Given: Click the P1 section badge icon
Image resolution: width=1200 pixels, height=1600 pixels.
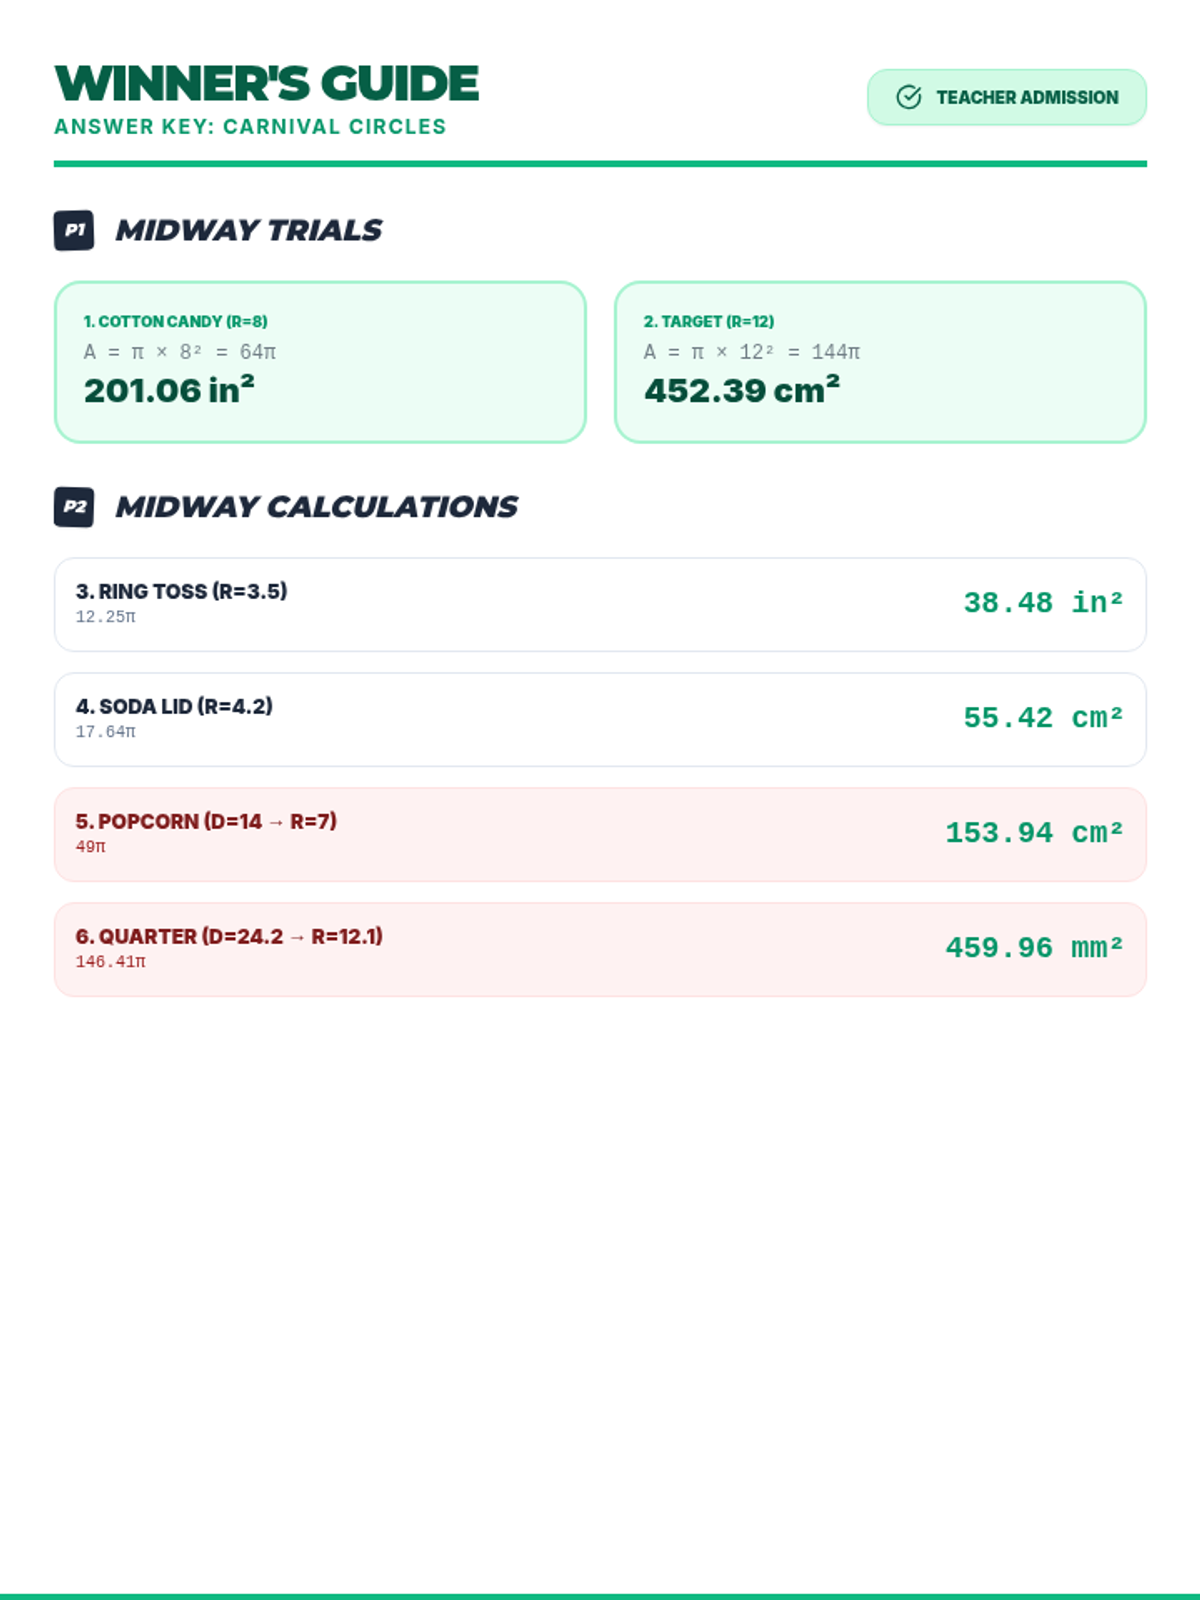Looking at the screenshot, I should pyautogui.click(x=74, y=230).
